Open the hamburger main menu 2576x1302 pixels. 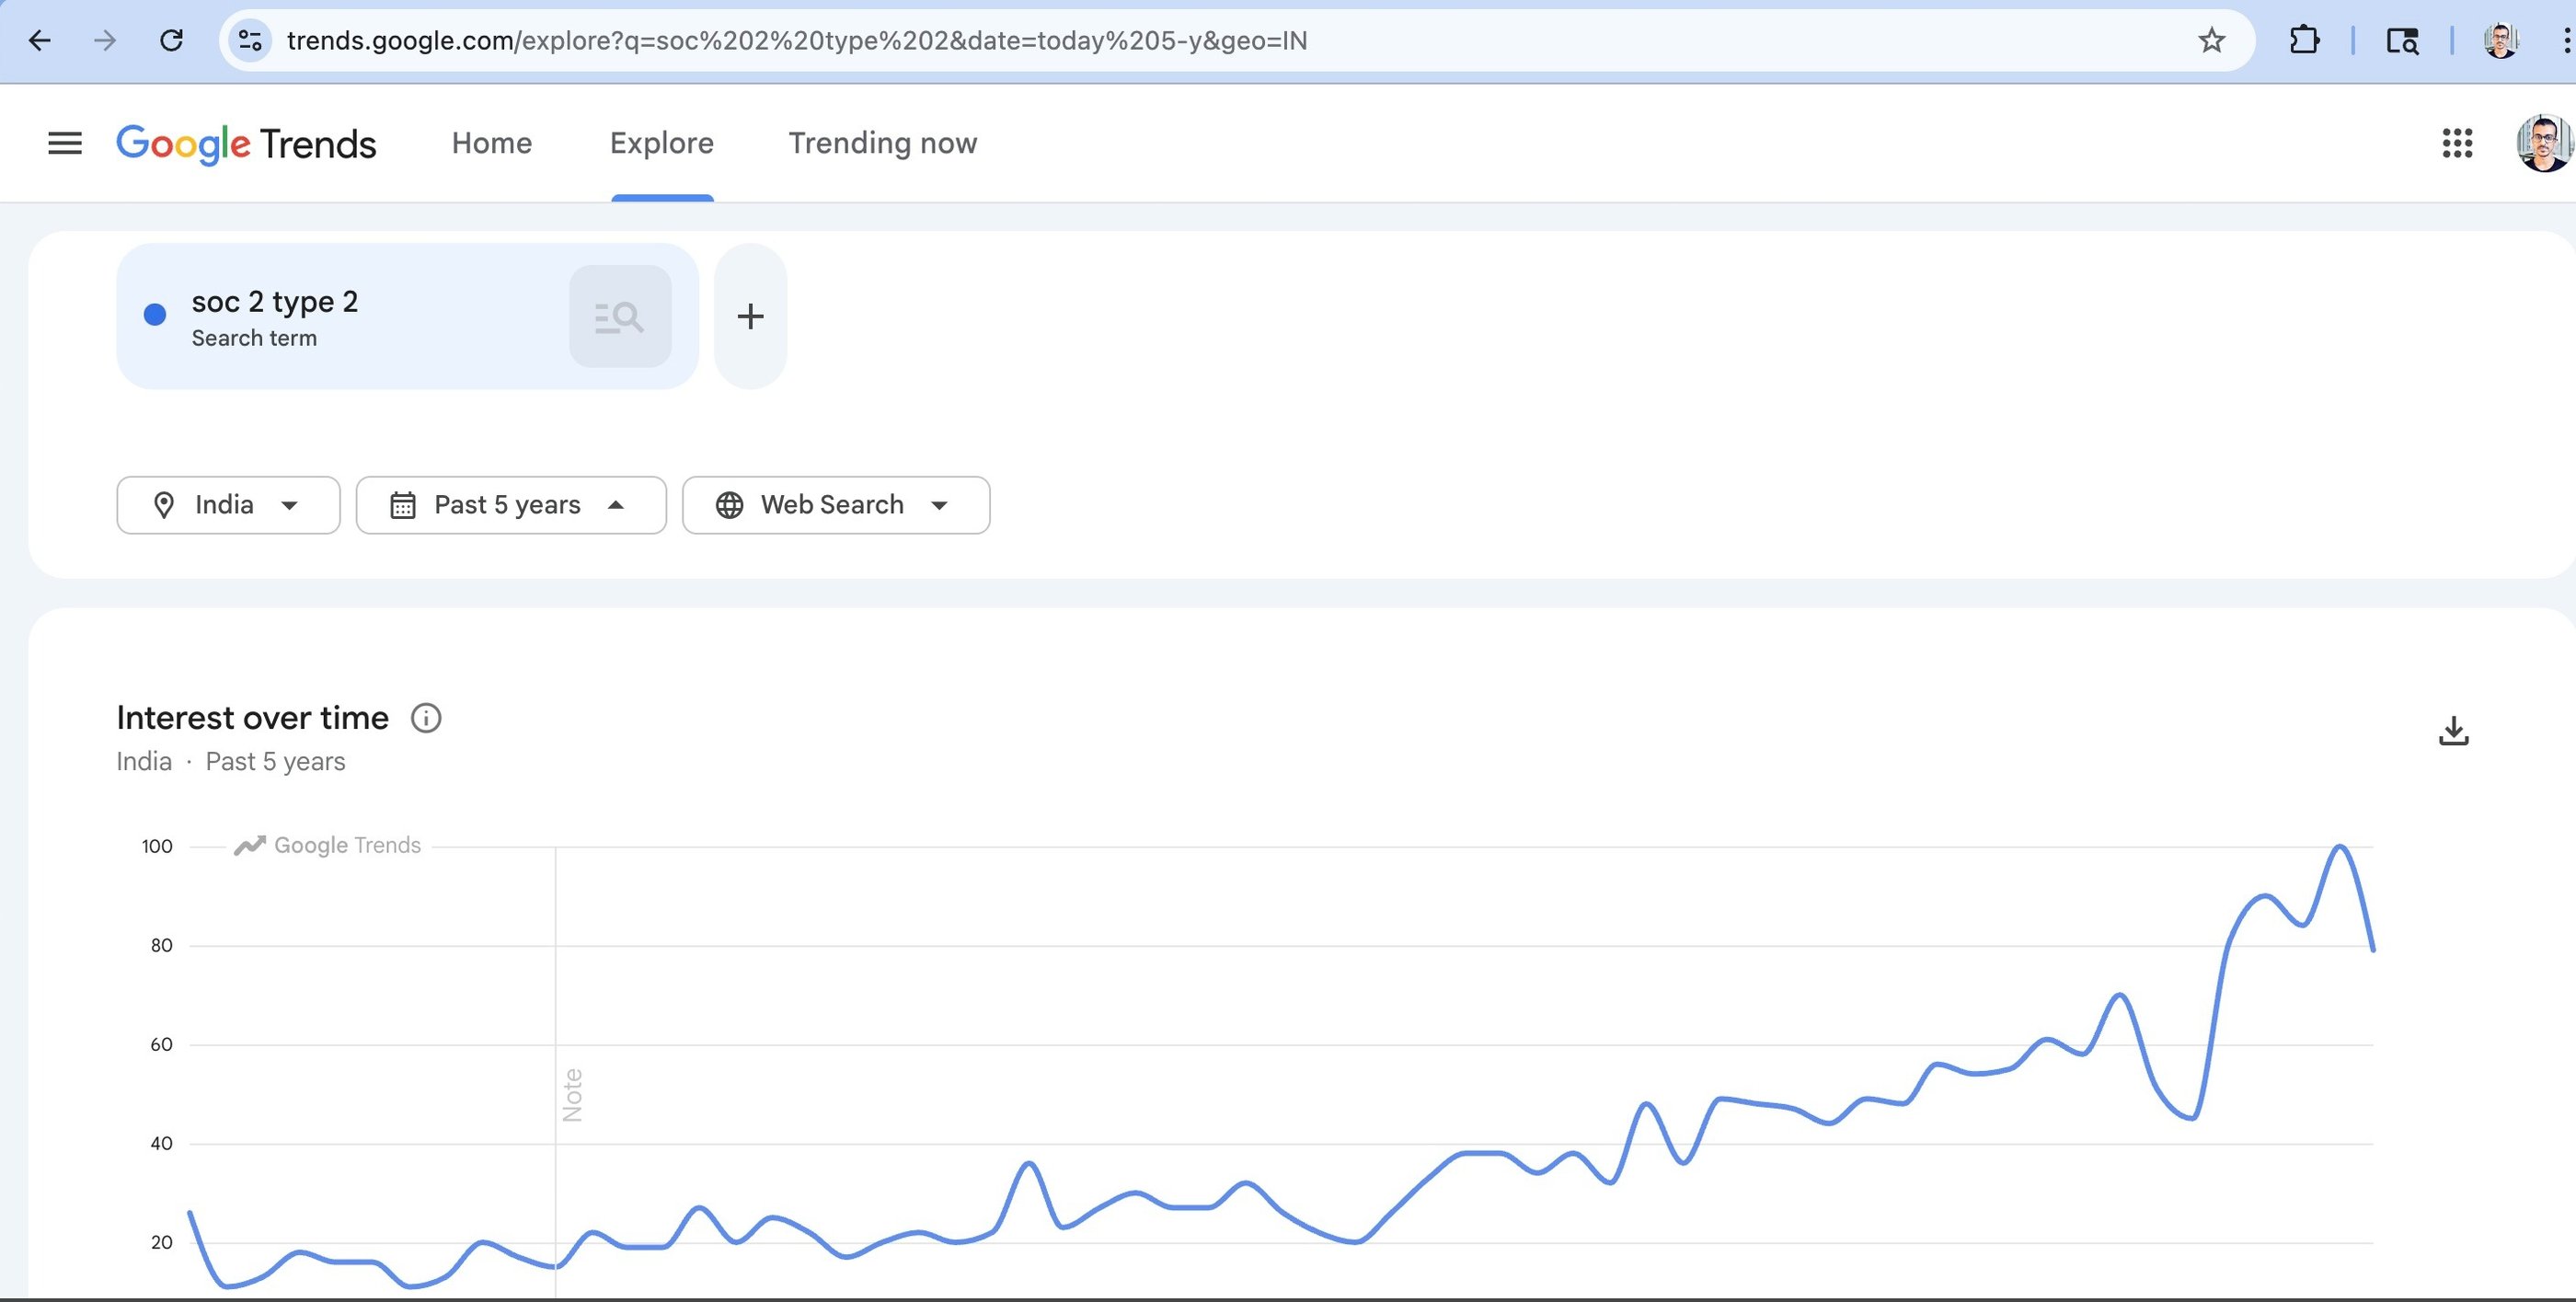65,143
